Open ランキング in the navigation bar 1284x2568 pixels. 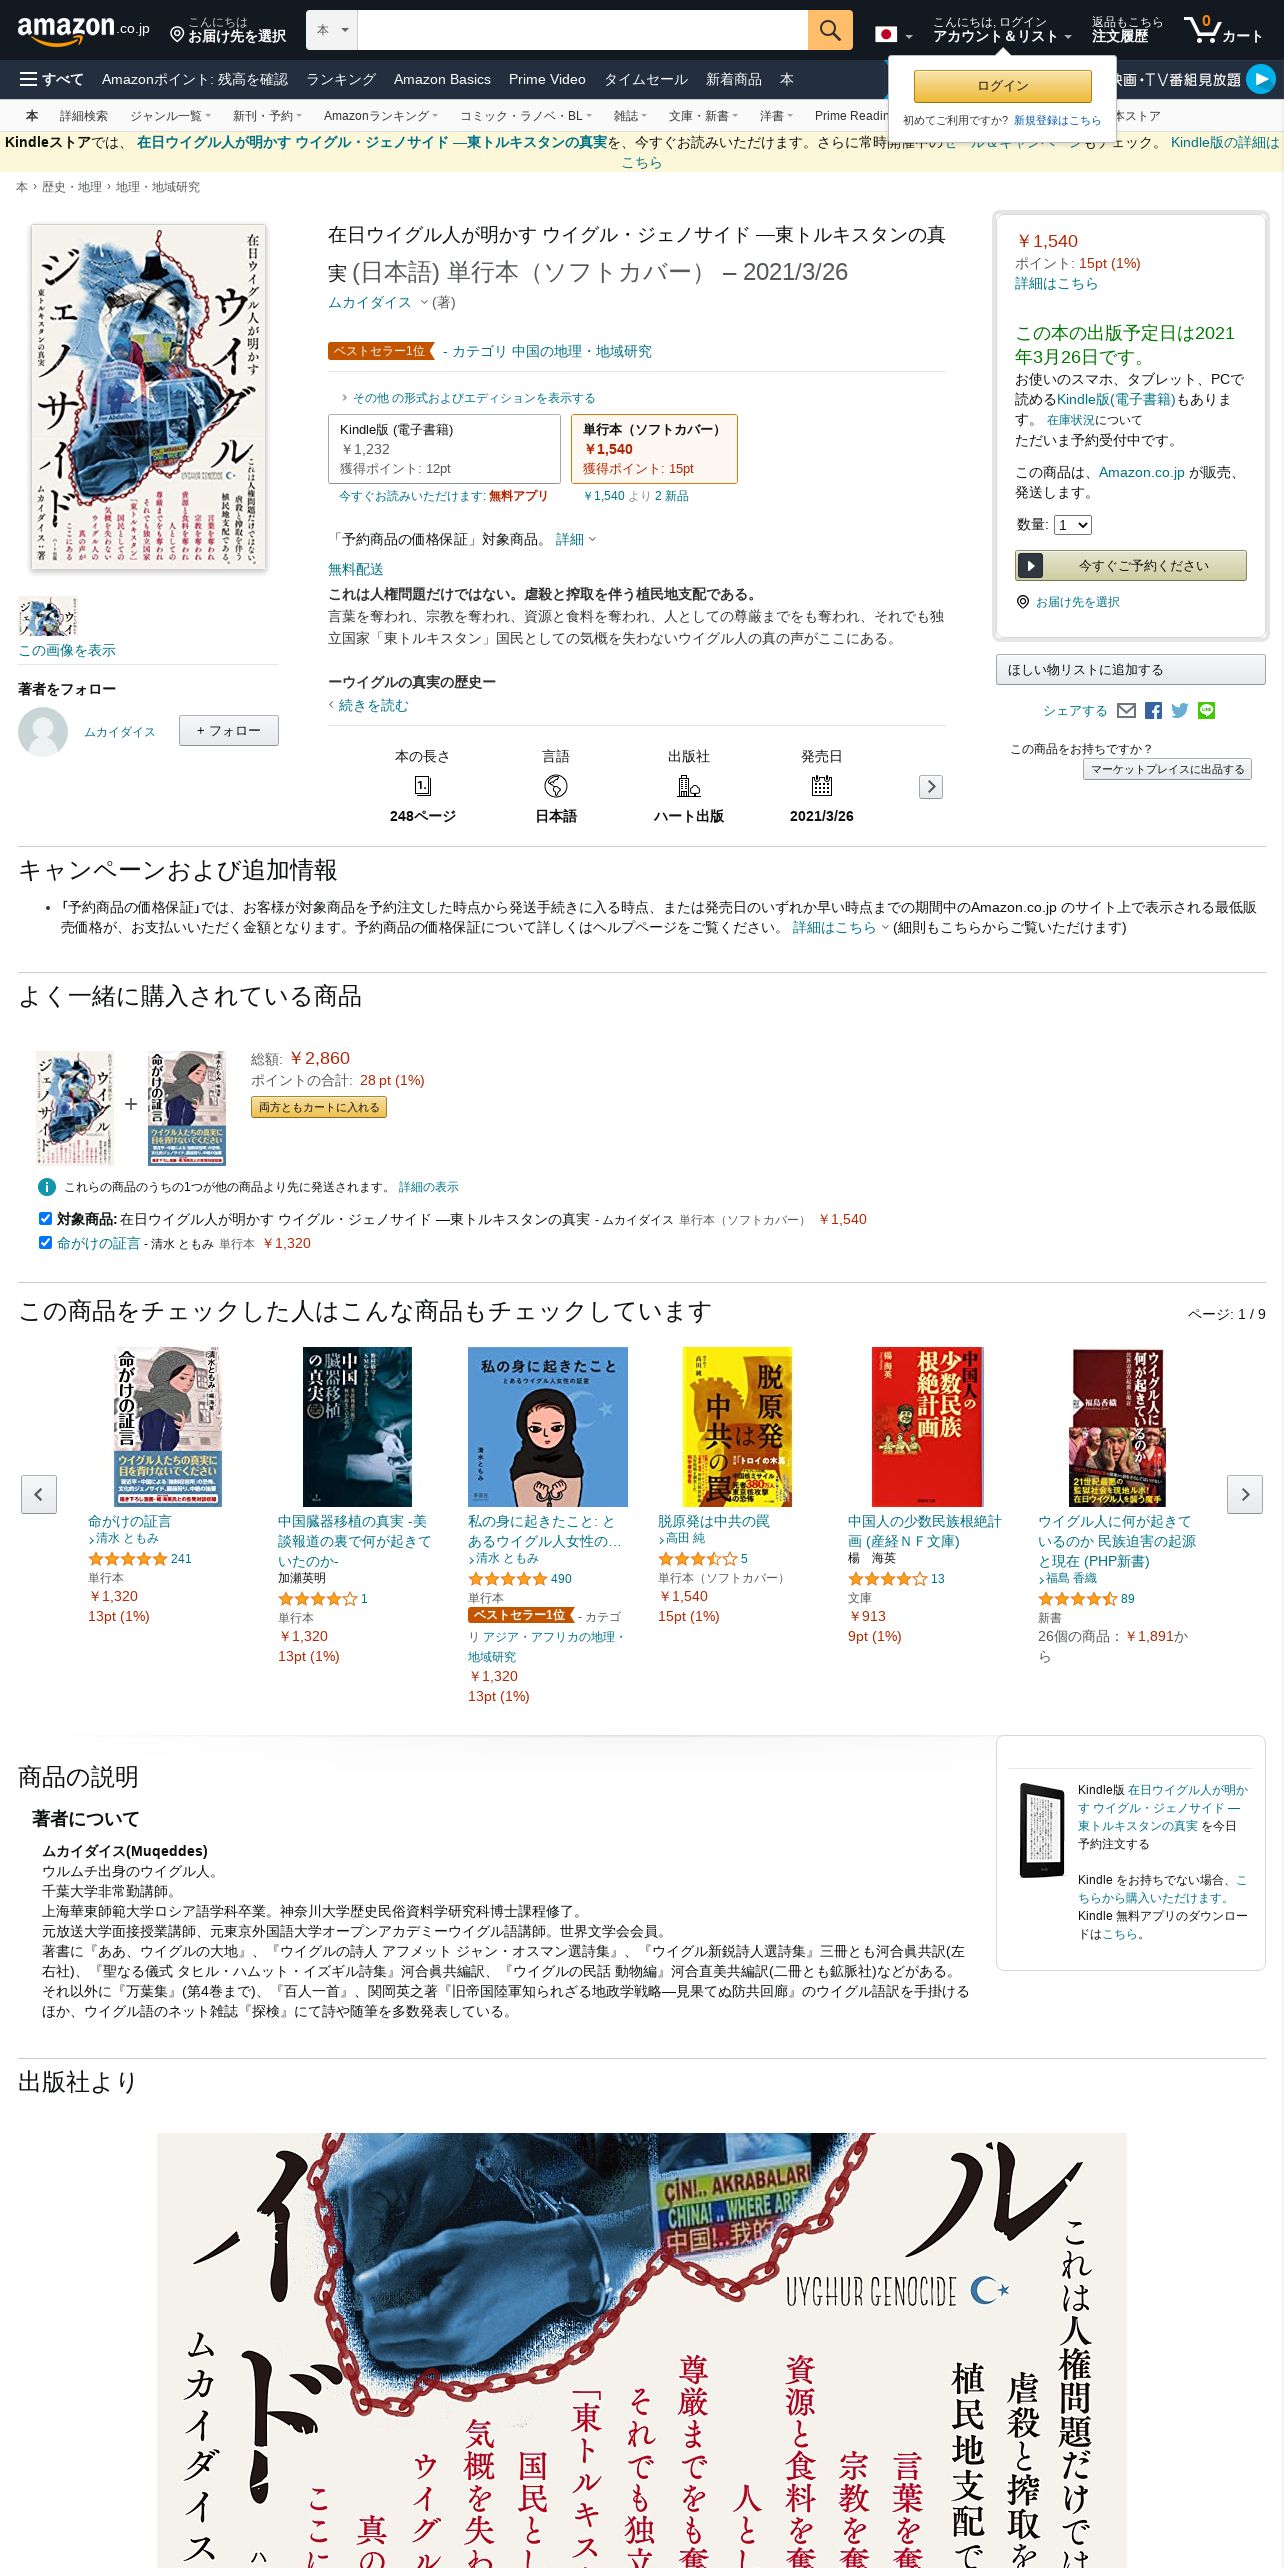(341, 79)
